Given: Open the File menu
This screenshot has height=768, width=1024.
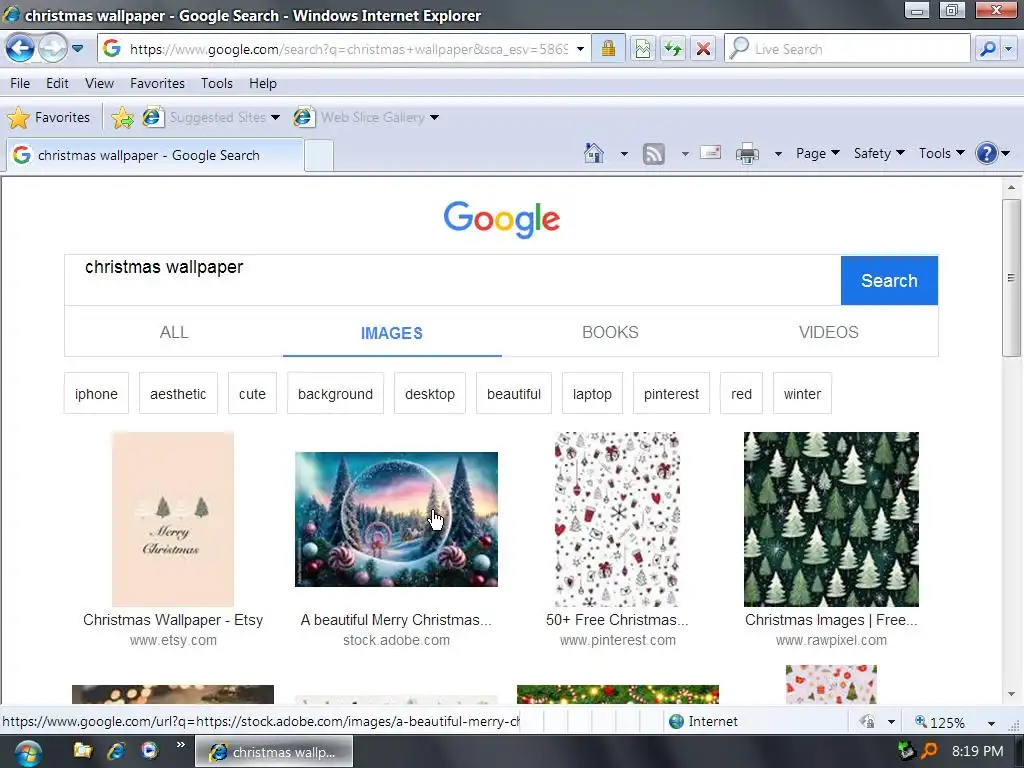Looking at the screenshot, I should click(20, 84).
